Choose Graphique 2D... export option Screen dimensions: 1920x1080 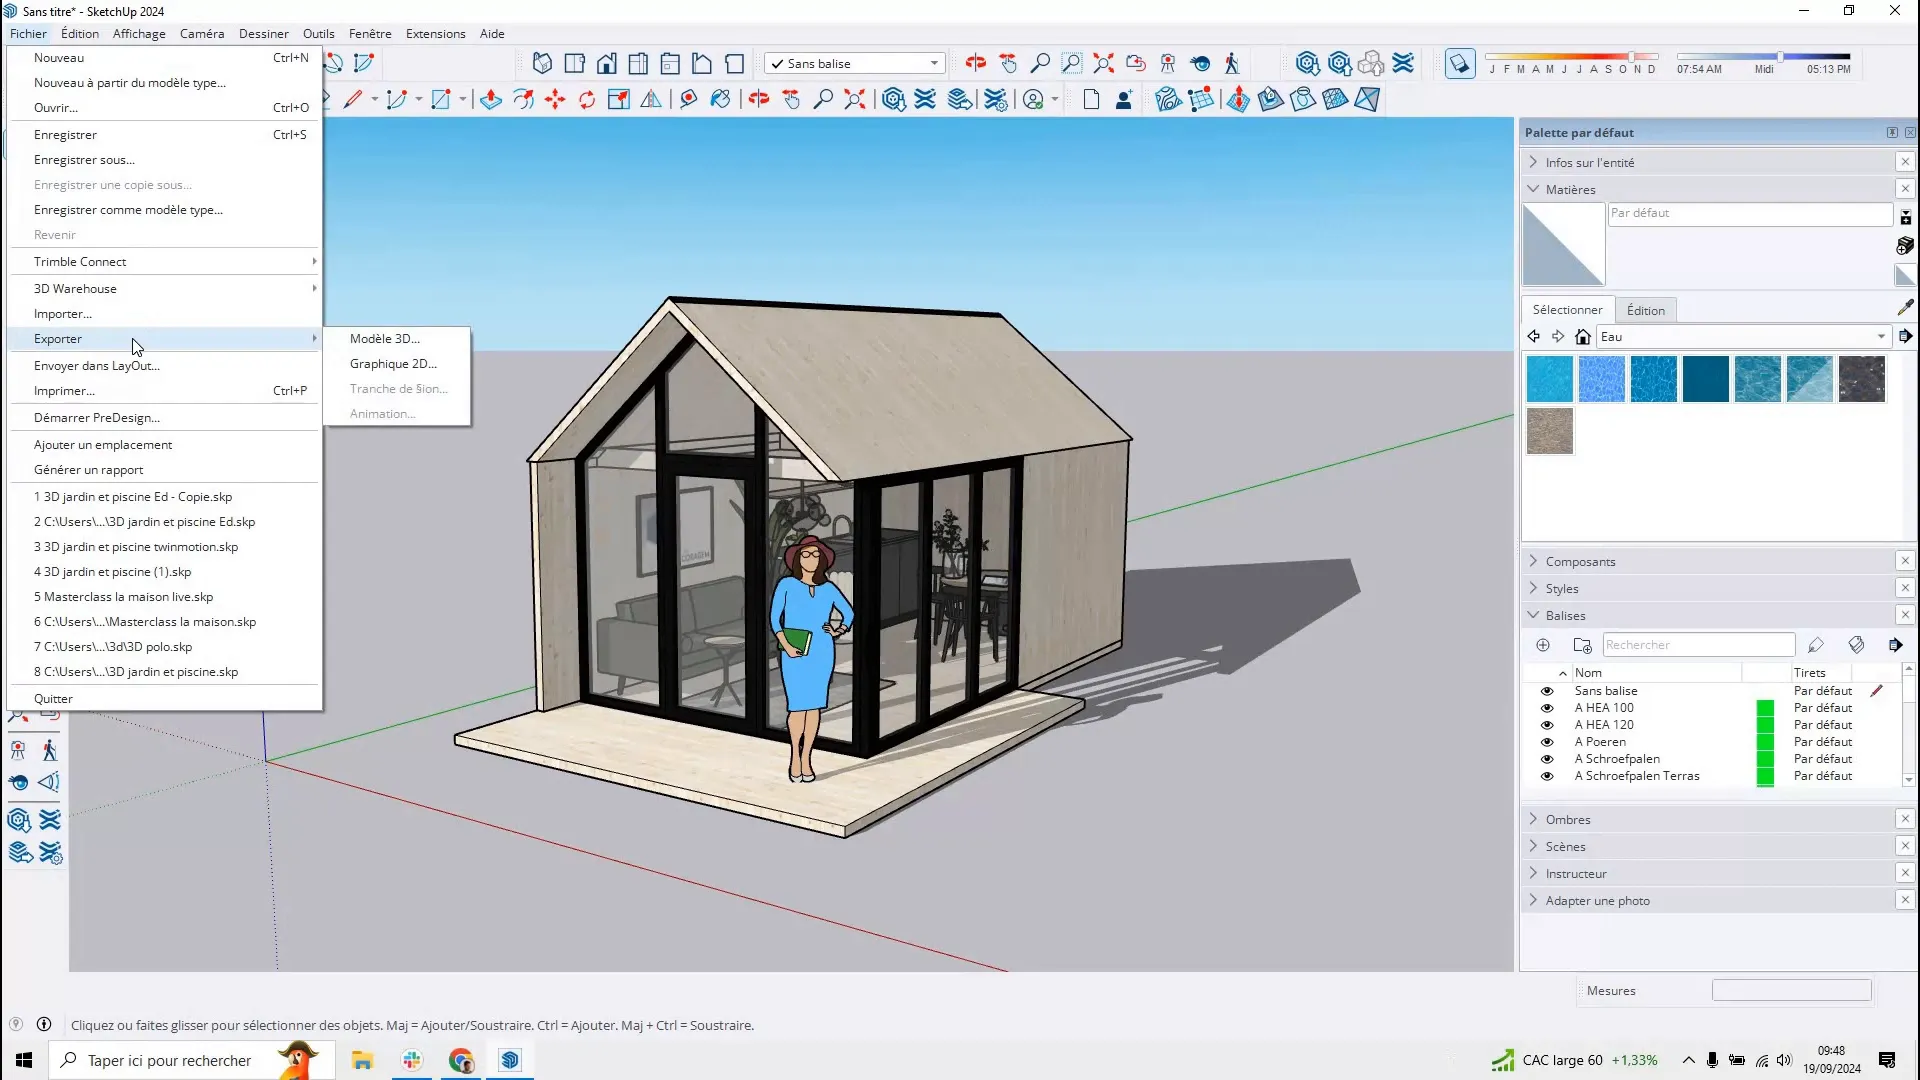(397, 364)
